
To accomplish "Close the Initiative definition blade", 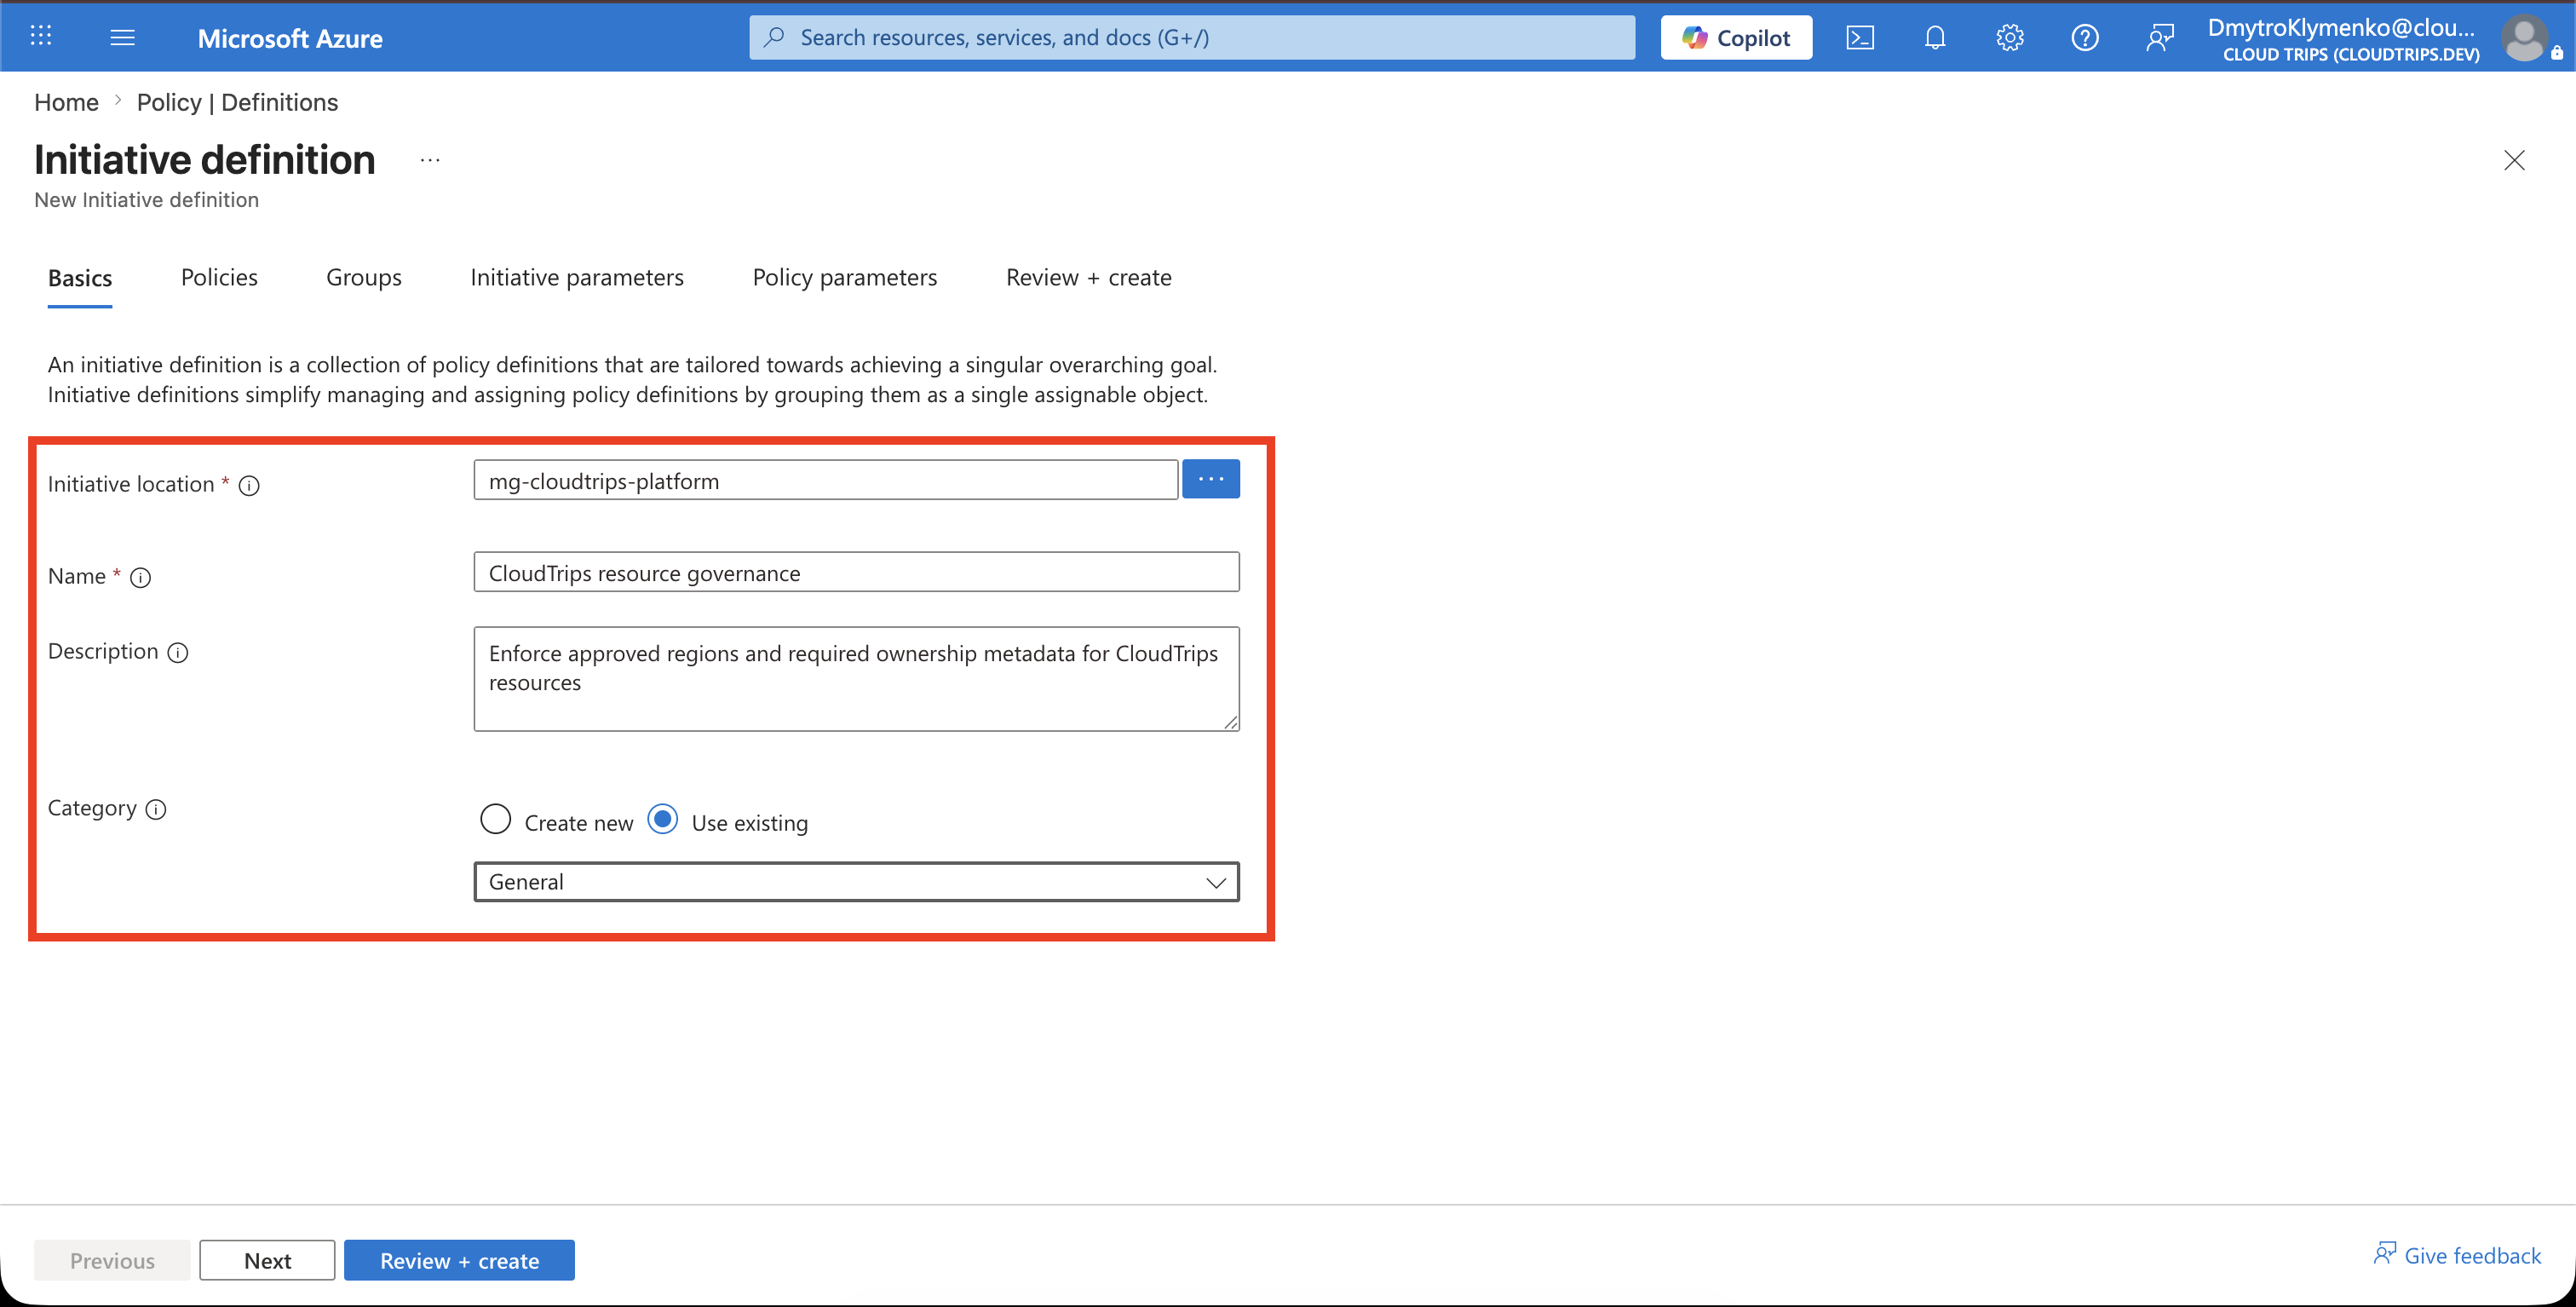I will (x=2514, y=160).
